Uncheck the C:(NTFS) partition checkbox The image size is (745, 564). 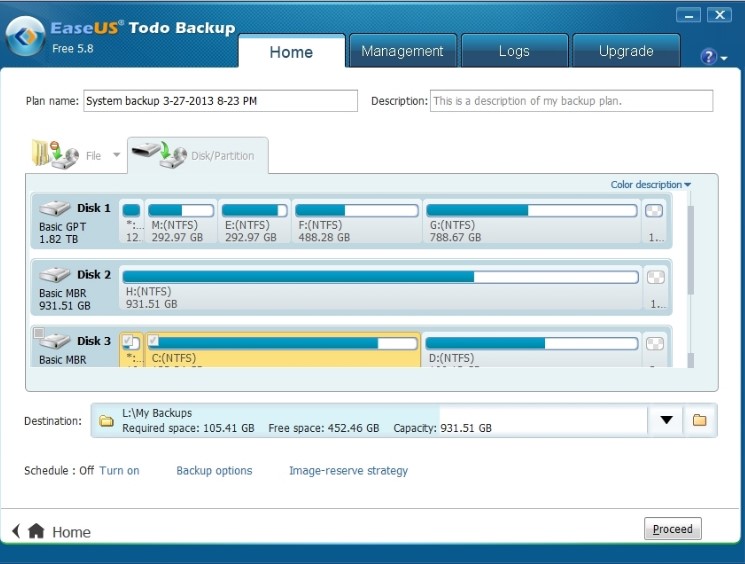click(153, 340)
